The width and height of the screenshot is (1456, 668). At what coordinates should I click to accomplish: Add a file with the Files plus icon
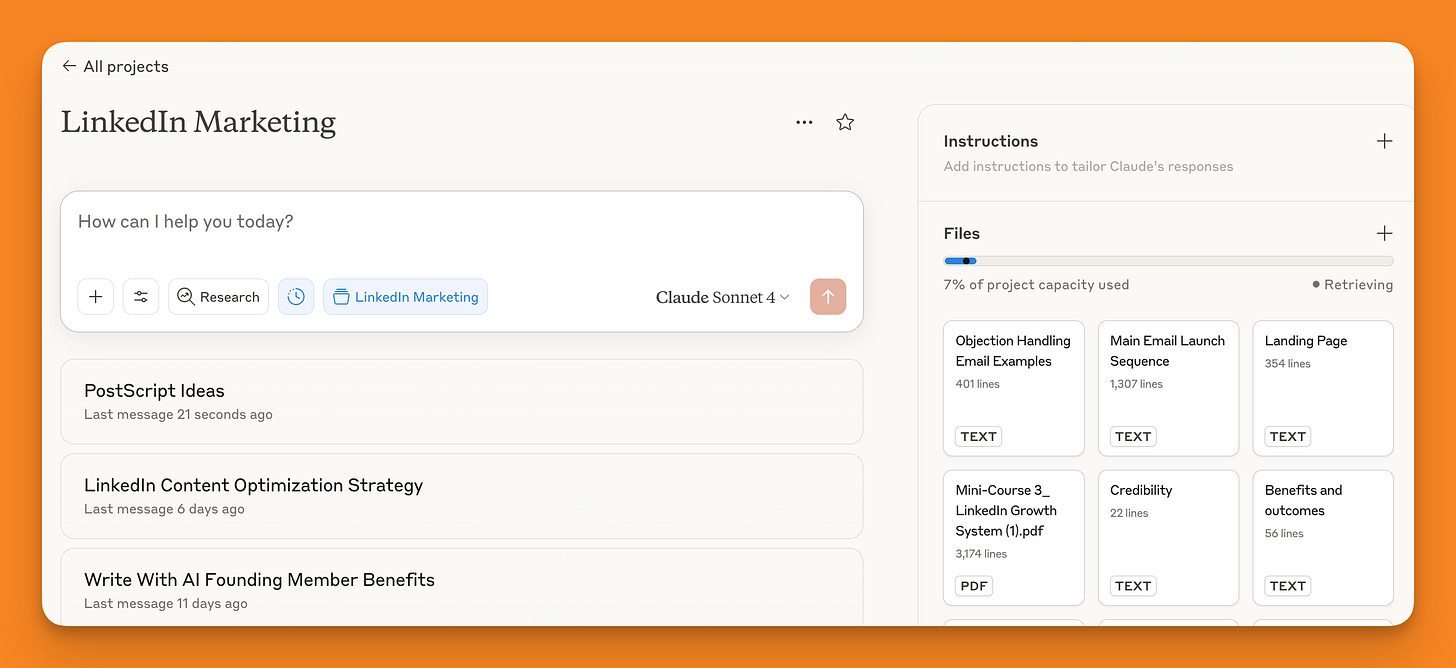(x=1384, y=233)
